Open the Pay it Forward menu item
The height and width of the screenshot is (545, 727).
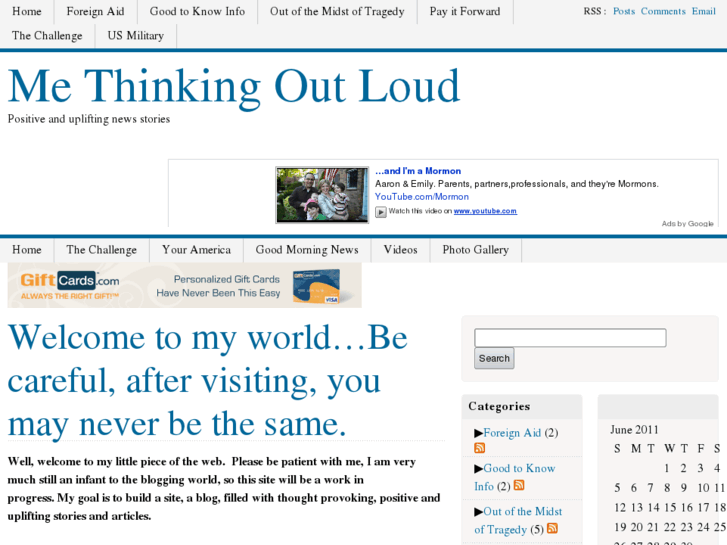(465, 12)
